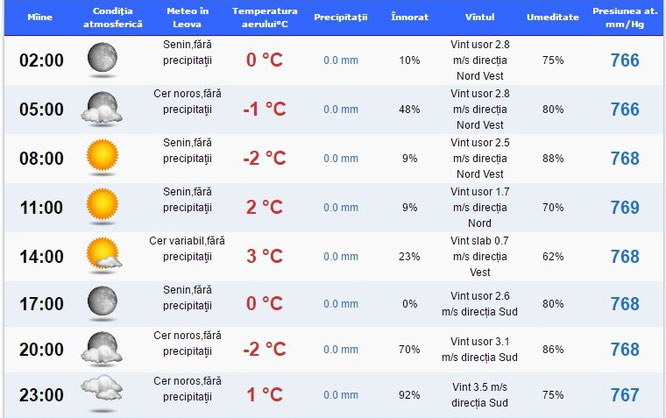The width and height of the screenshot is (666, 418).
Task: Click the Înnorat column header
Action: 409,17
